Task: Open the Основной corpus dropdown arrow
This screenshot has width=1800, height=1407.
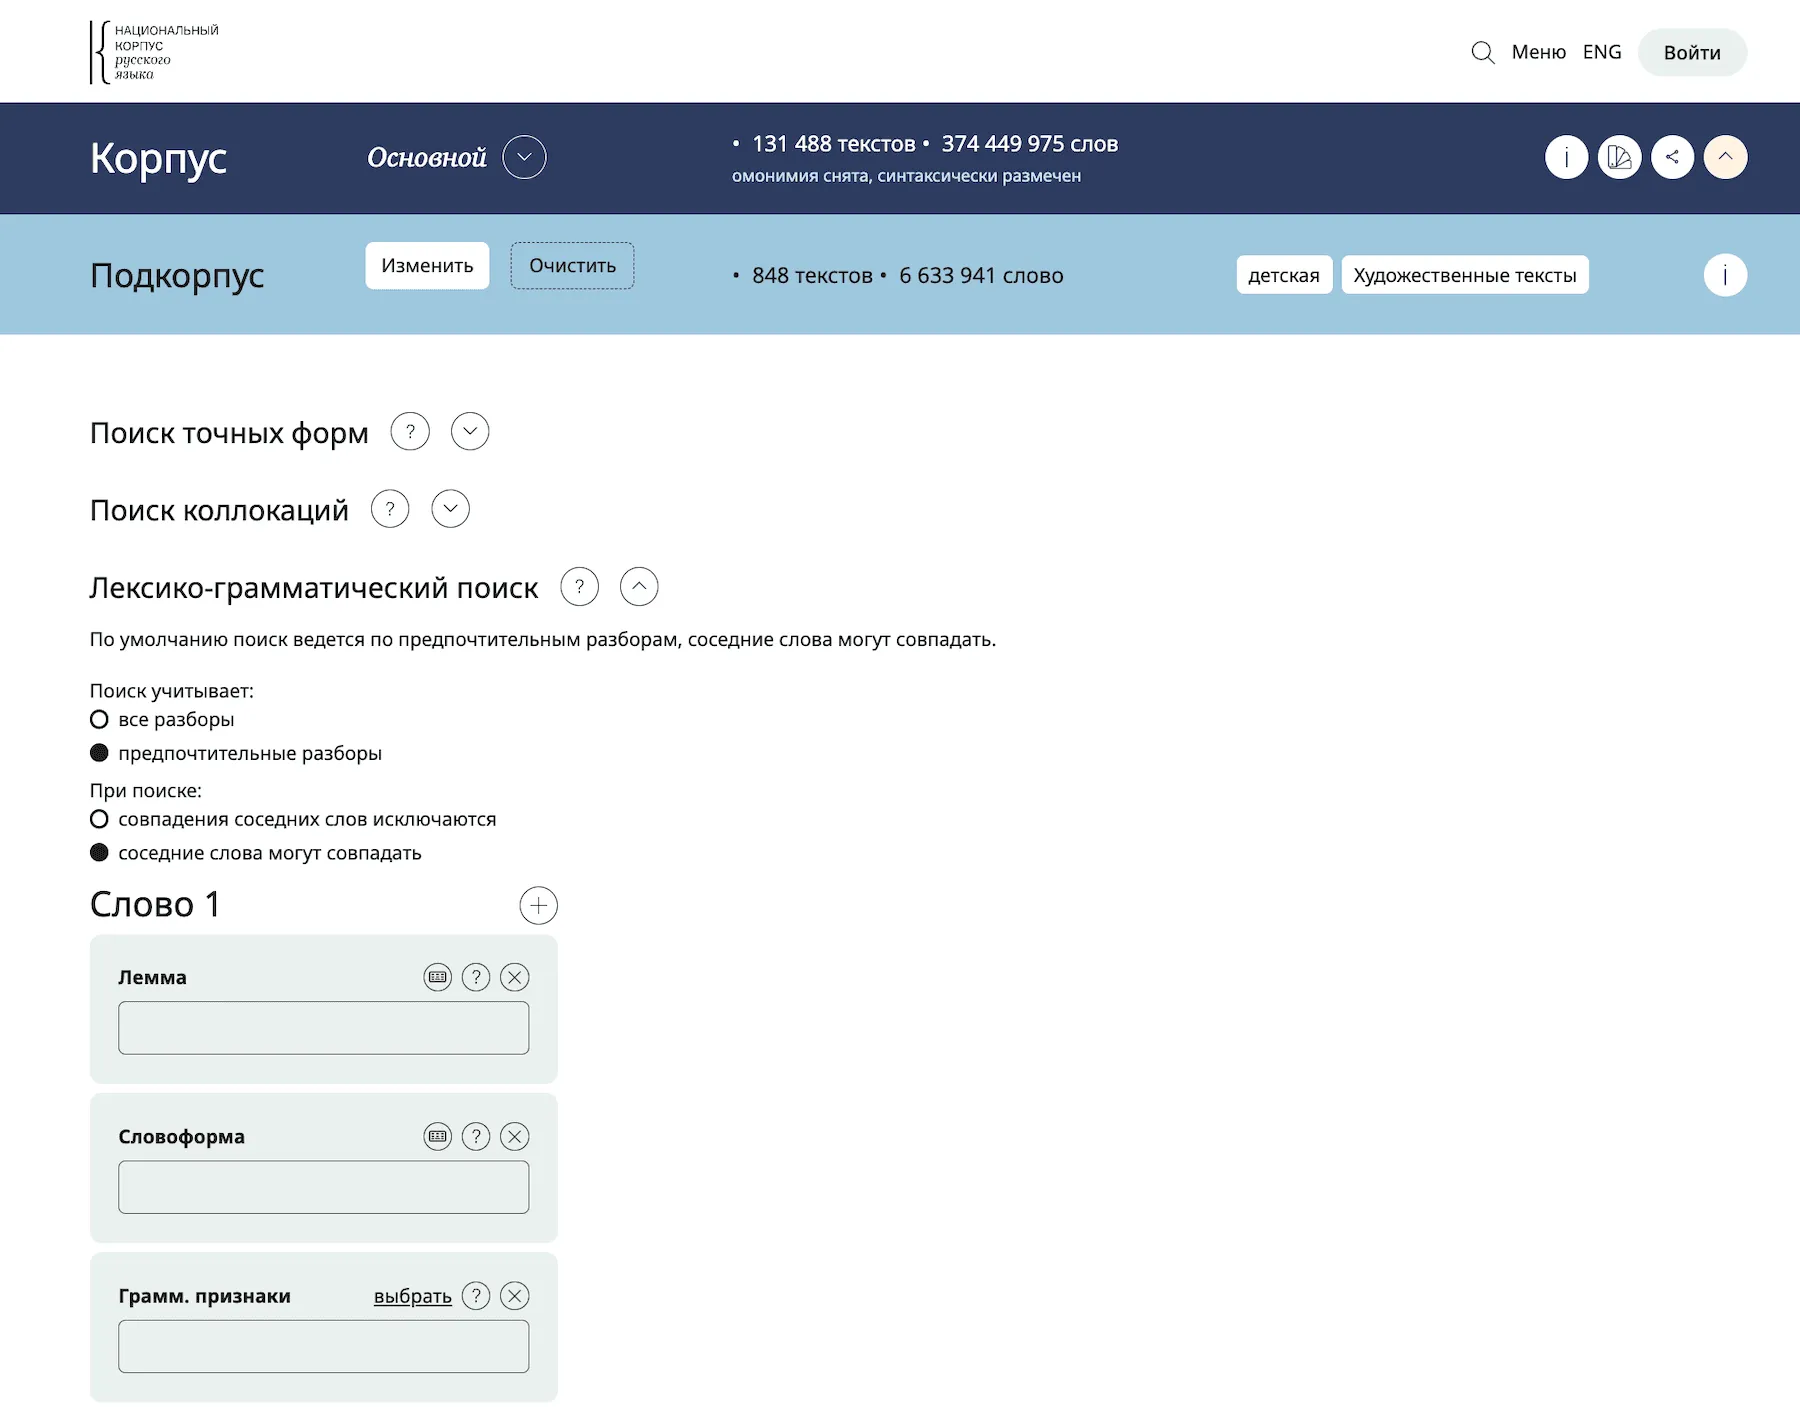Action: point(524,157)
